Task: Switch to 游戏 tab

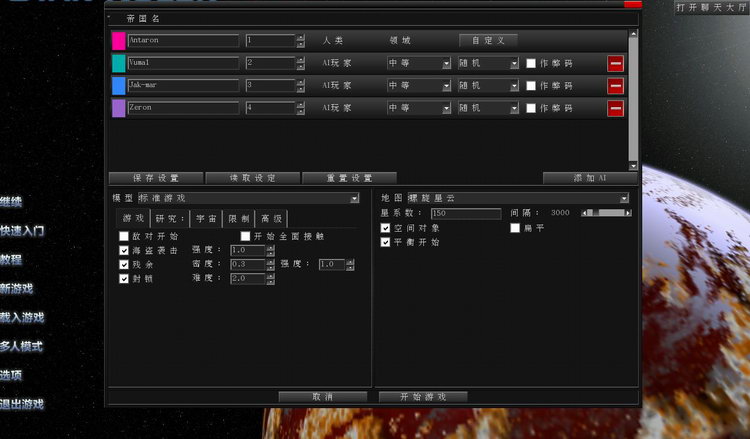Action: (133, 219)
